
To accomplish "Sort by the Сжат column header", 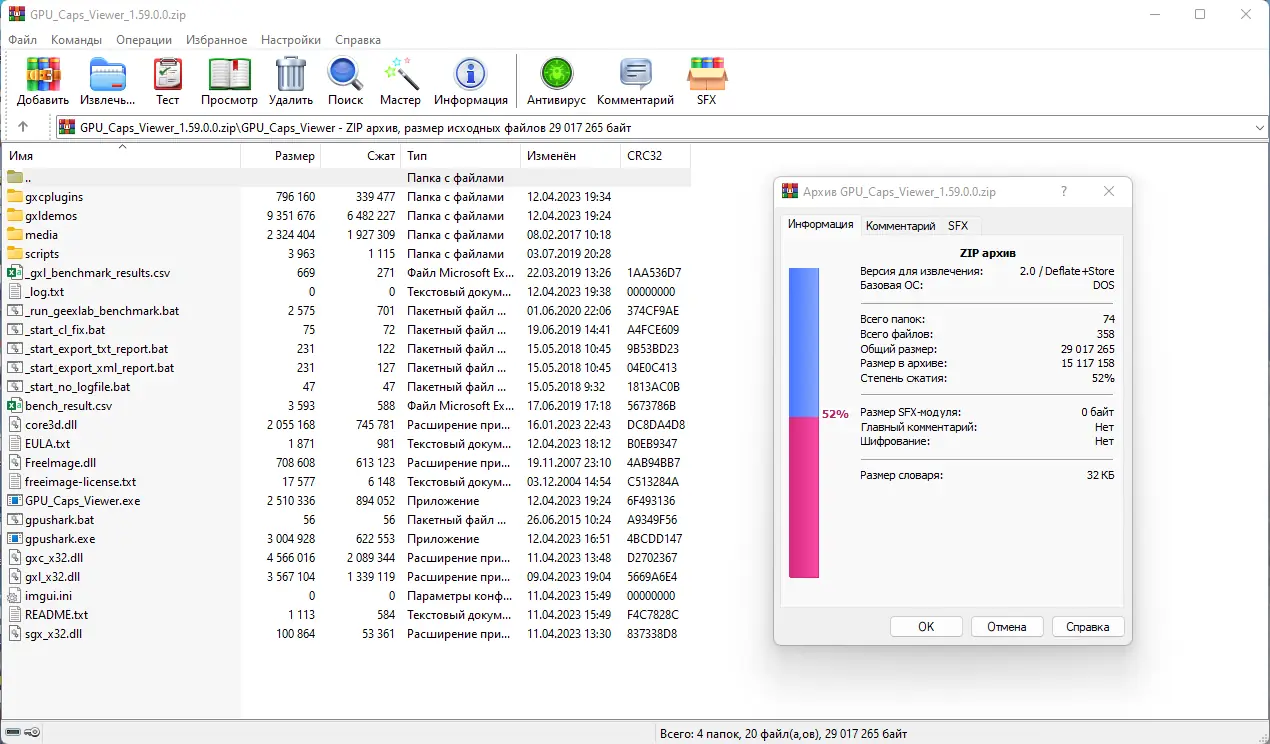I will click(x=361, y=156).
